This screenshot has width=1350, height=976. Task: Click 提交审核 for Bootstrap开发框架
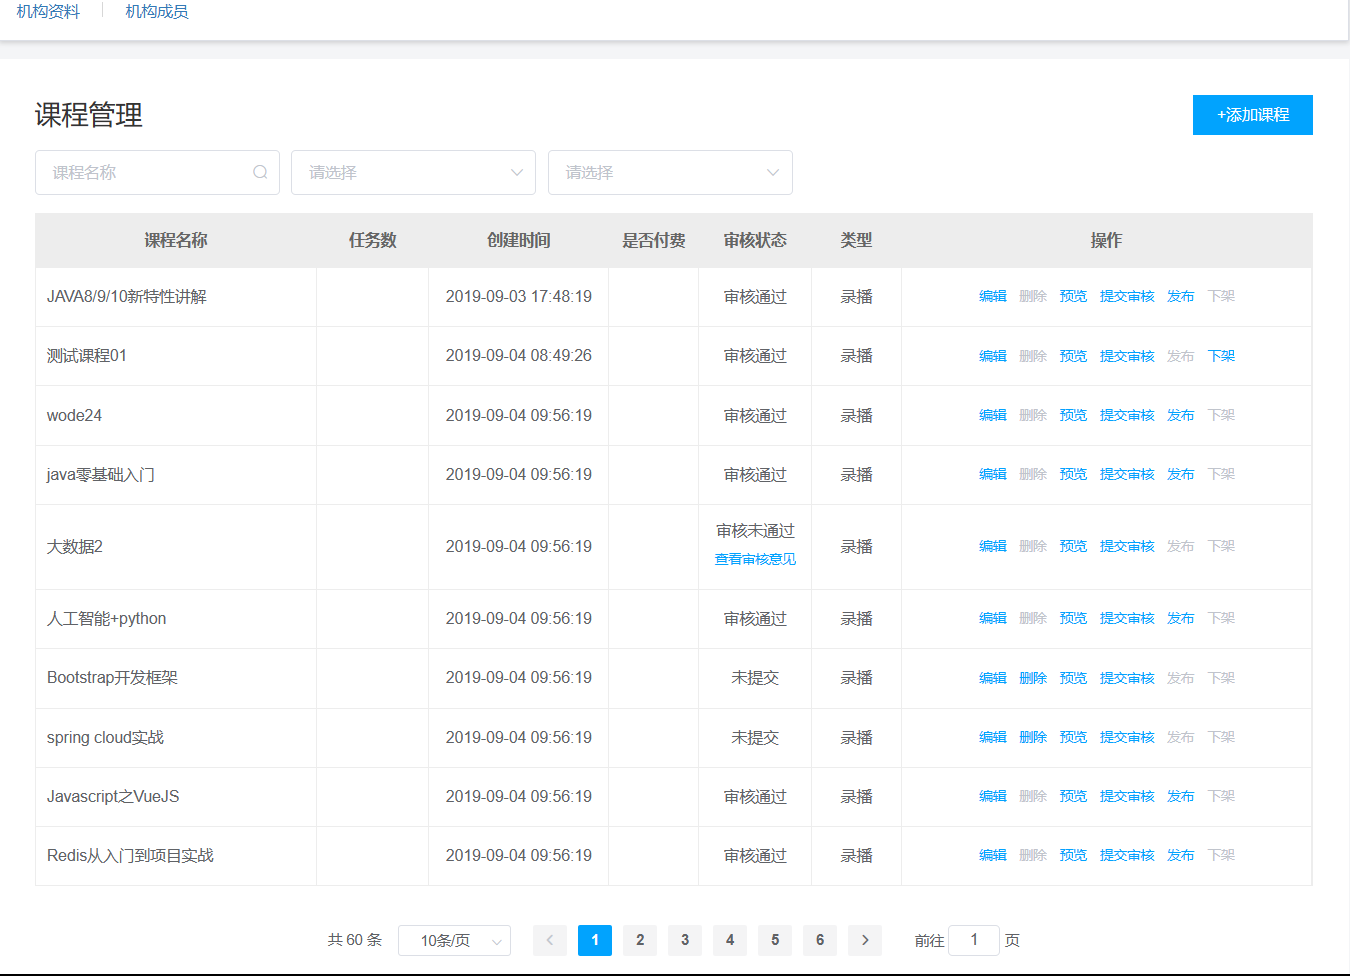(x=1127, y=678)
